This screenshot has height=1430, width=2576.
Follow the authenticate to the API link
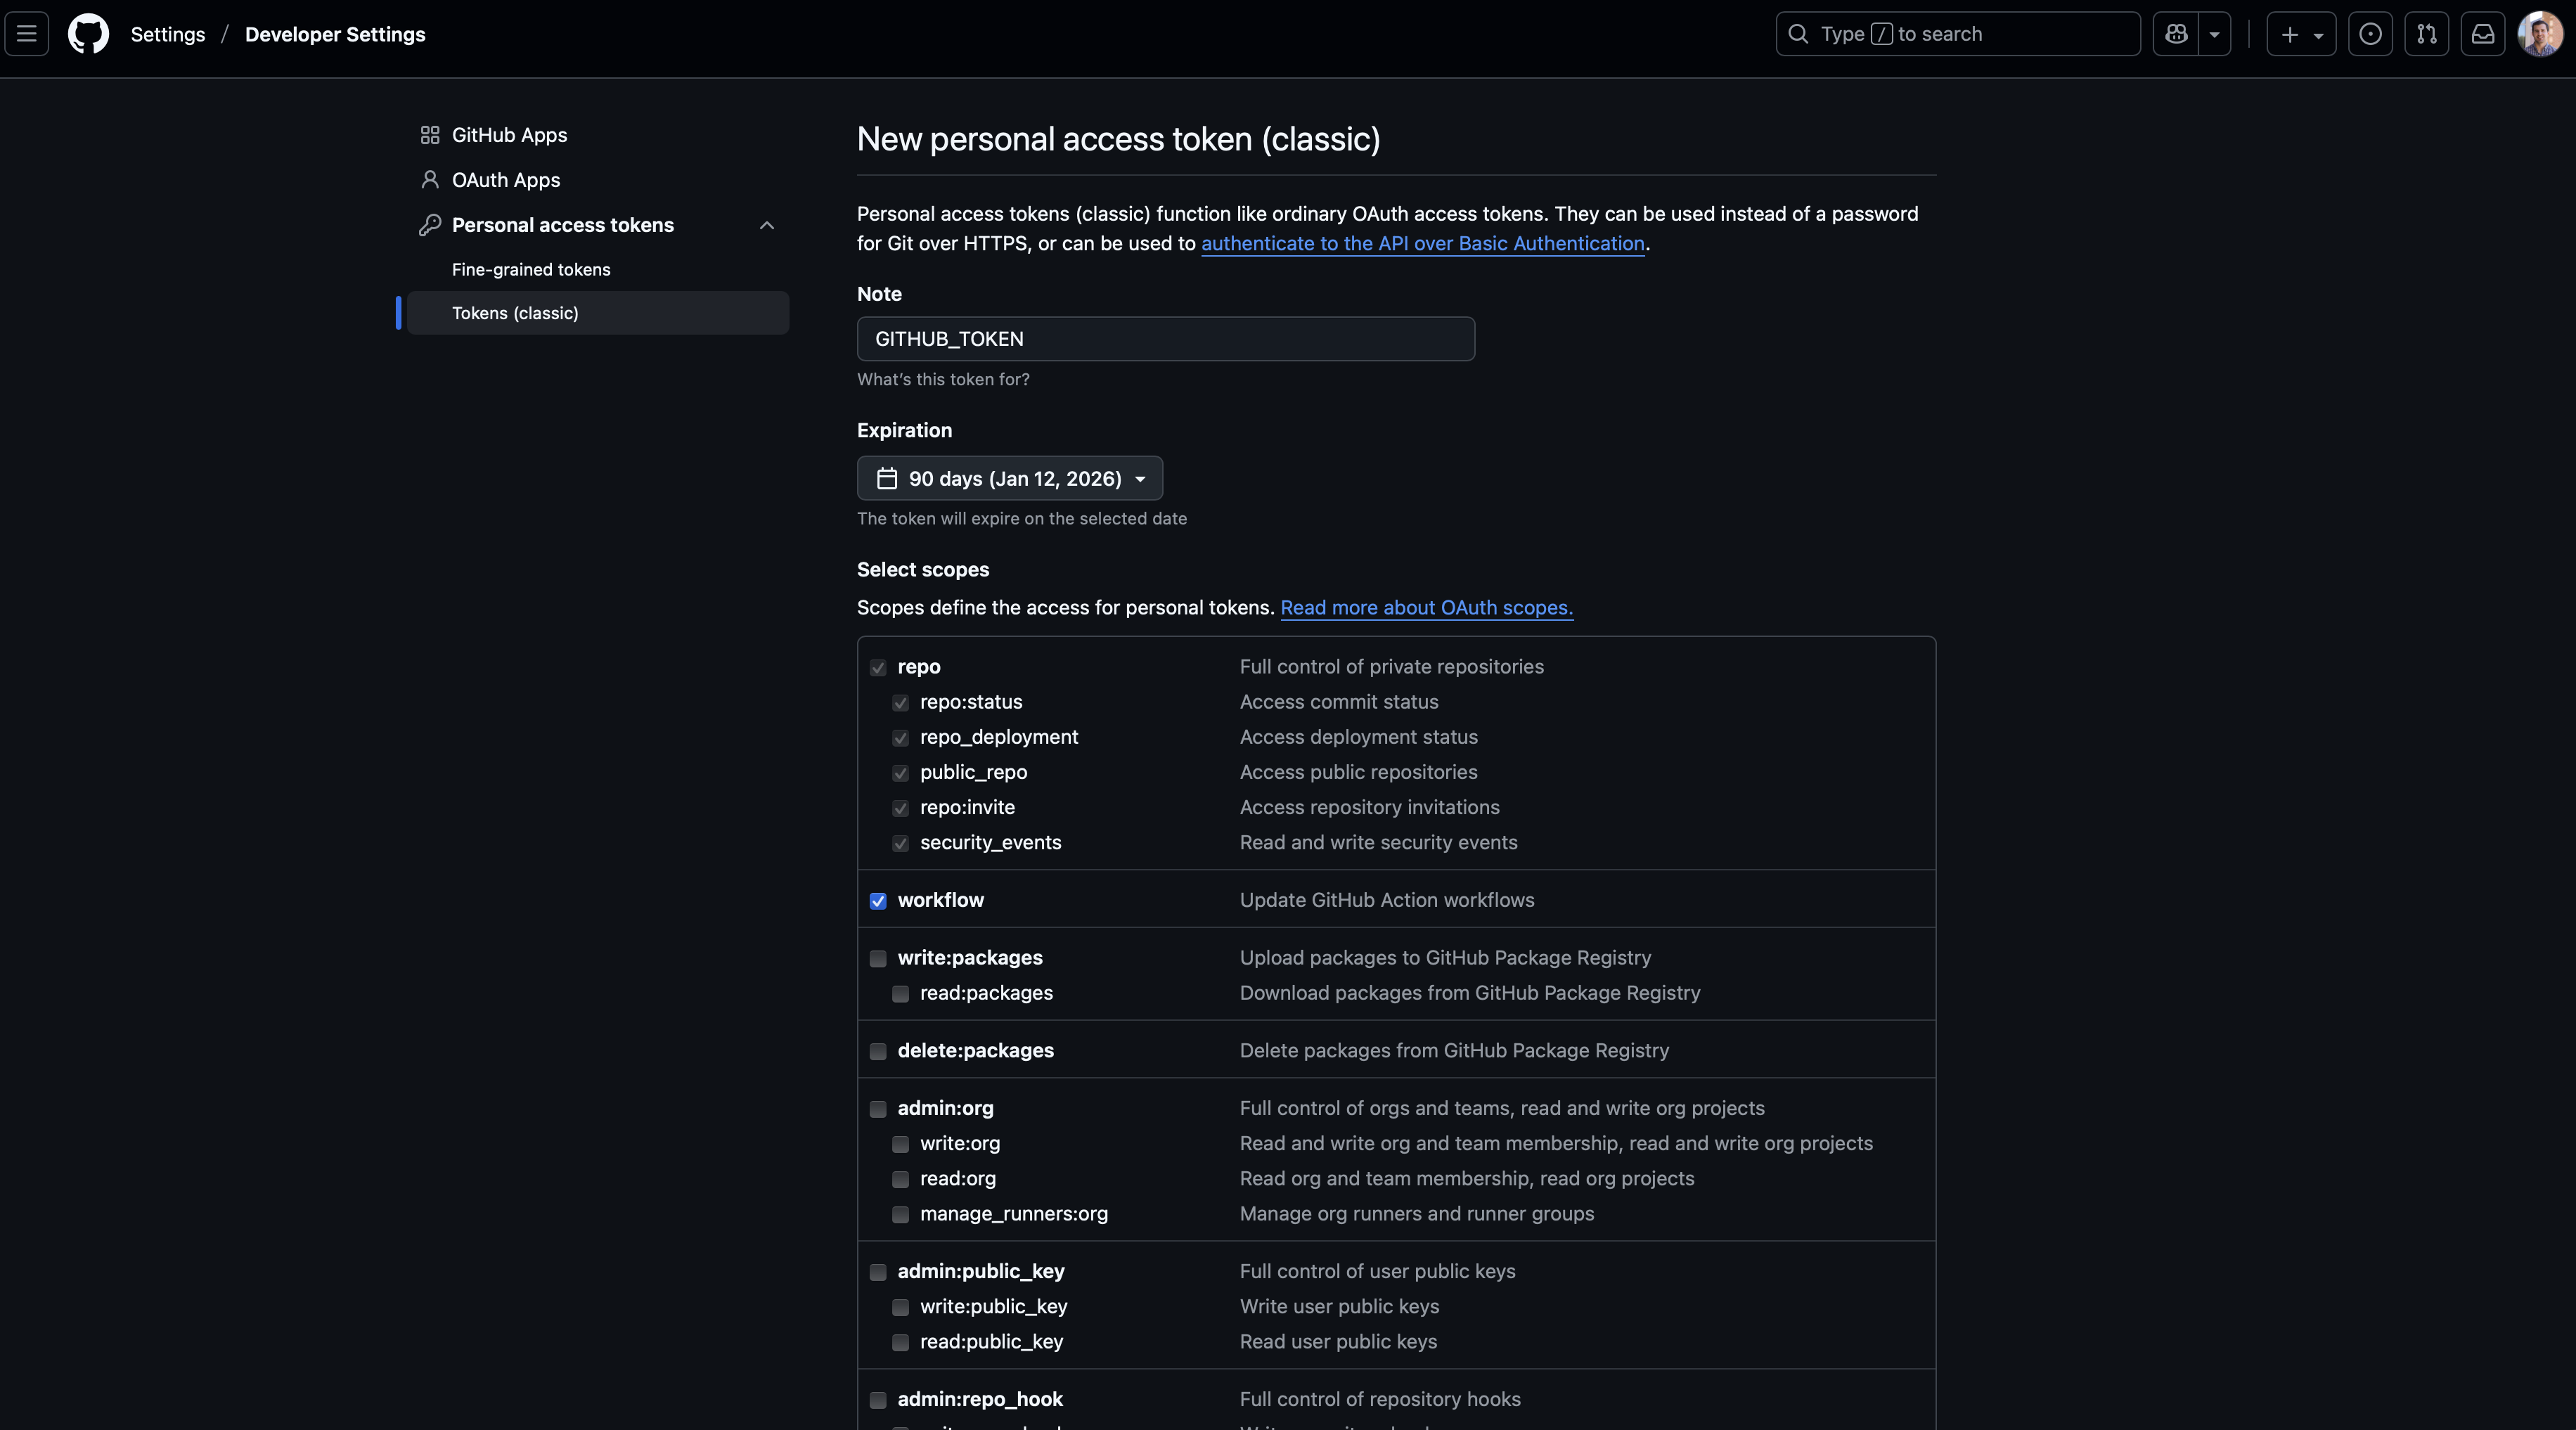click(1422, 244)
